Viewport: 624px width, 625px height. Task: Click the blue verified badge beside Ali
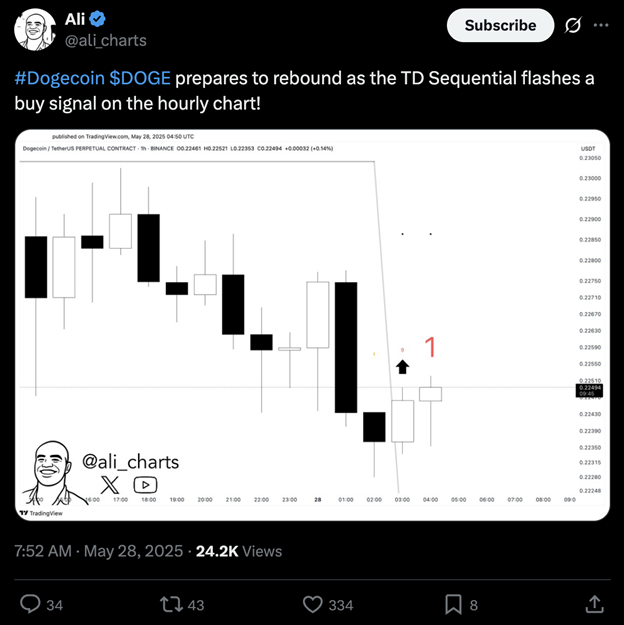[100, 19]
